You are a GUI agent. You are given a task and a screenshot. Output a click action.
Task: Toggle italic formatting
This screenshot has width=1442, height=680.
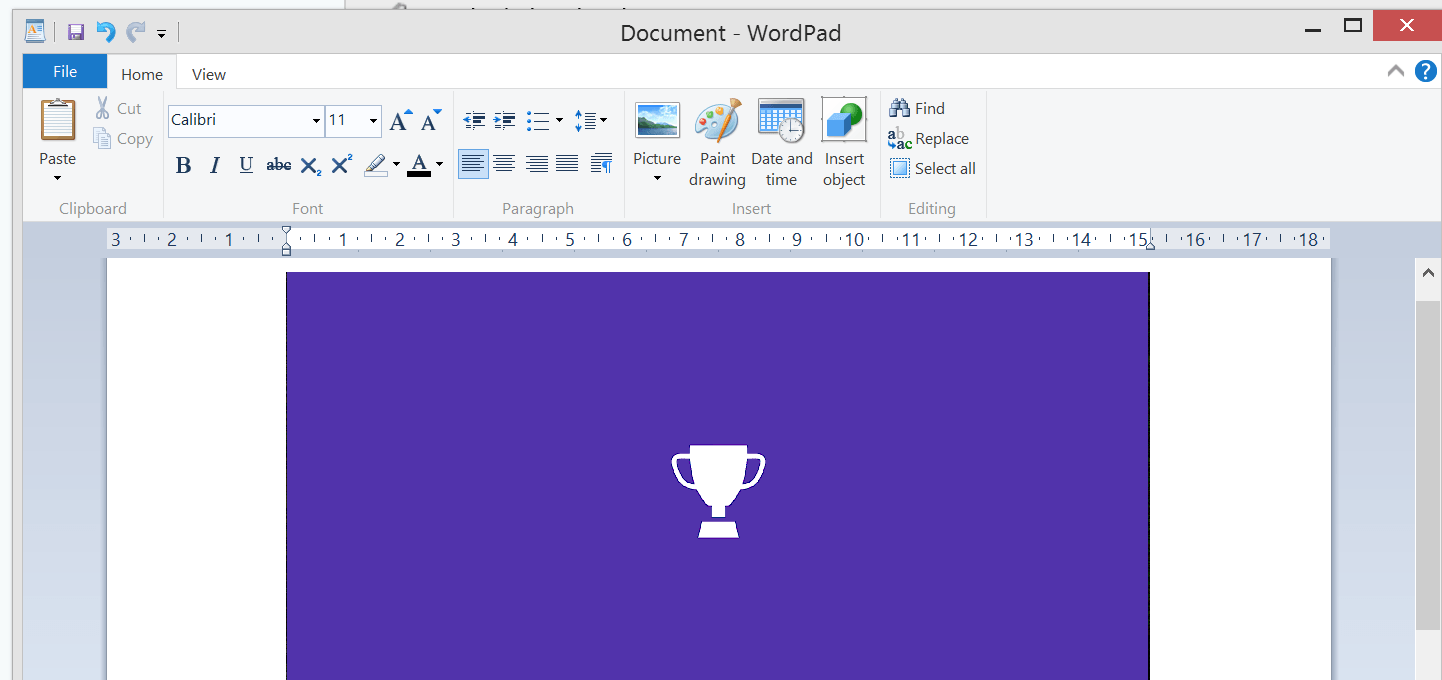pos(214,164)
